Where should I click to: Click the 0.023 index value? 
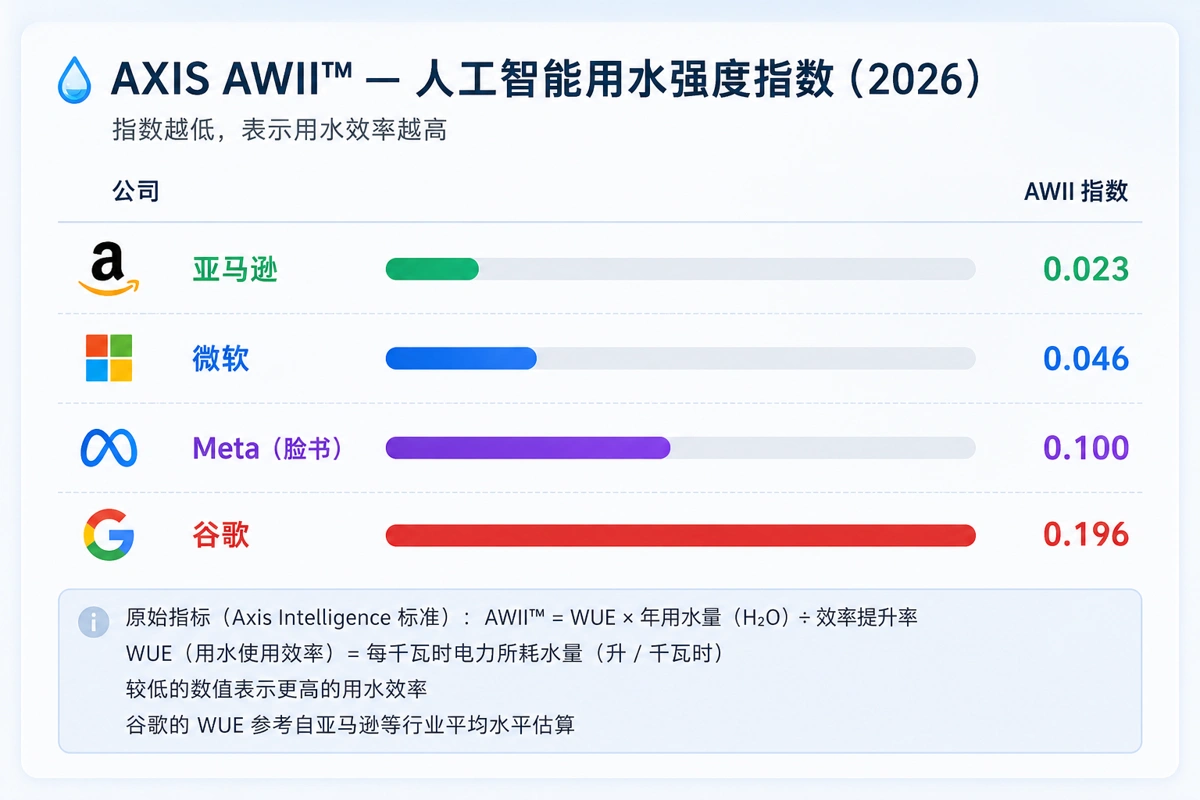coord(1086,269)
